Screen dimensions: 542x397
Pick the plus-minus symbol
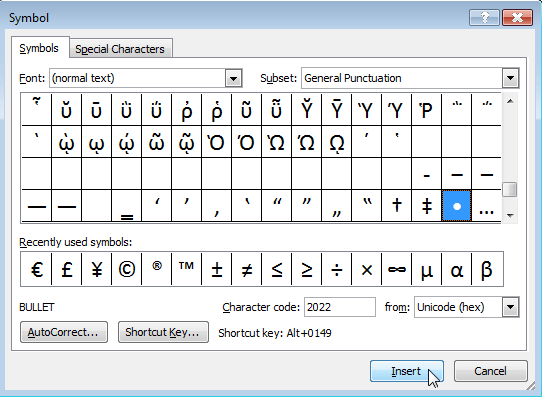(216, 269)
